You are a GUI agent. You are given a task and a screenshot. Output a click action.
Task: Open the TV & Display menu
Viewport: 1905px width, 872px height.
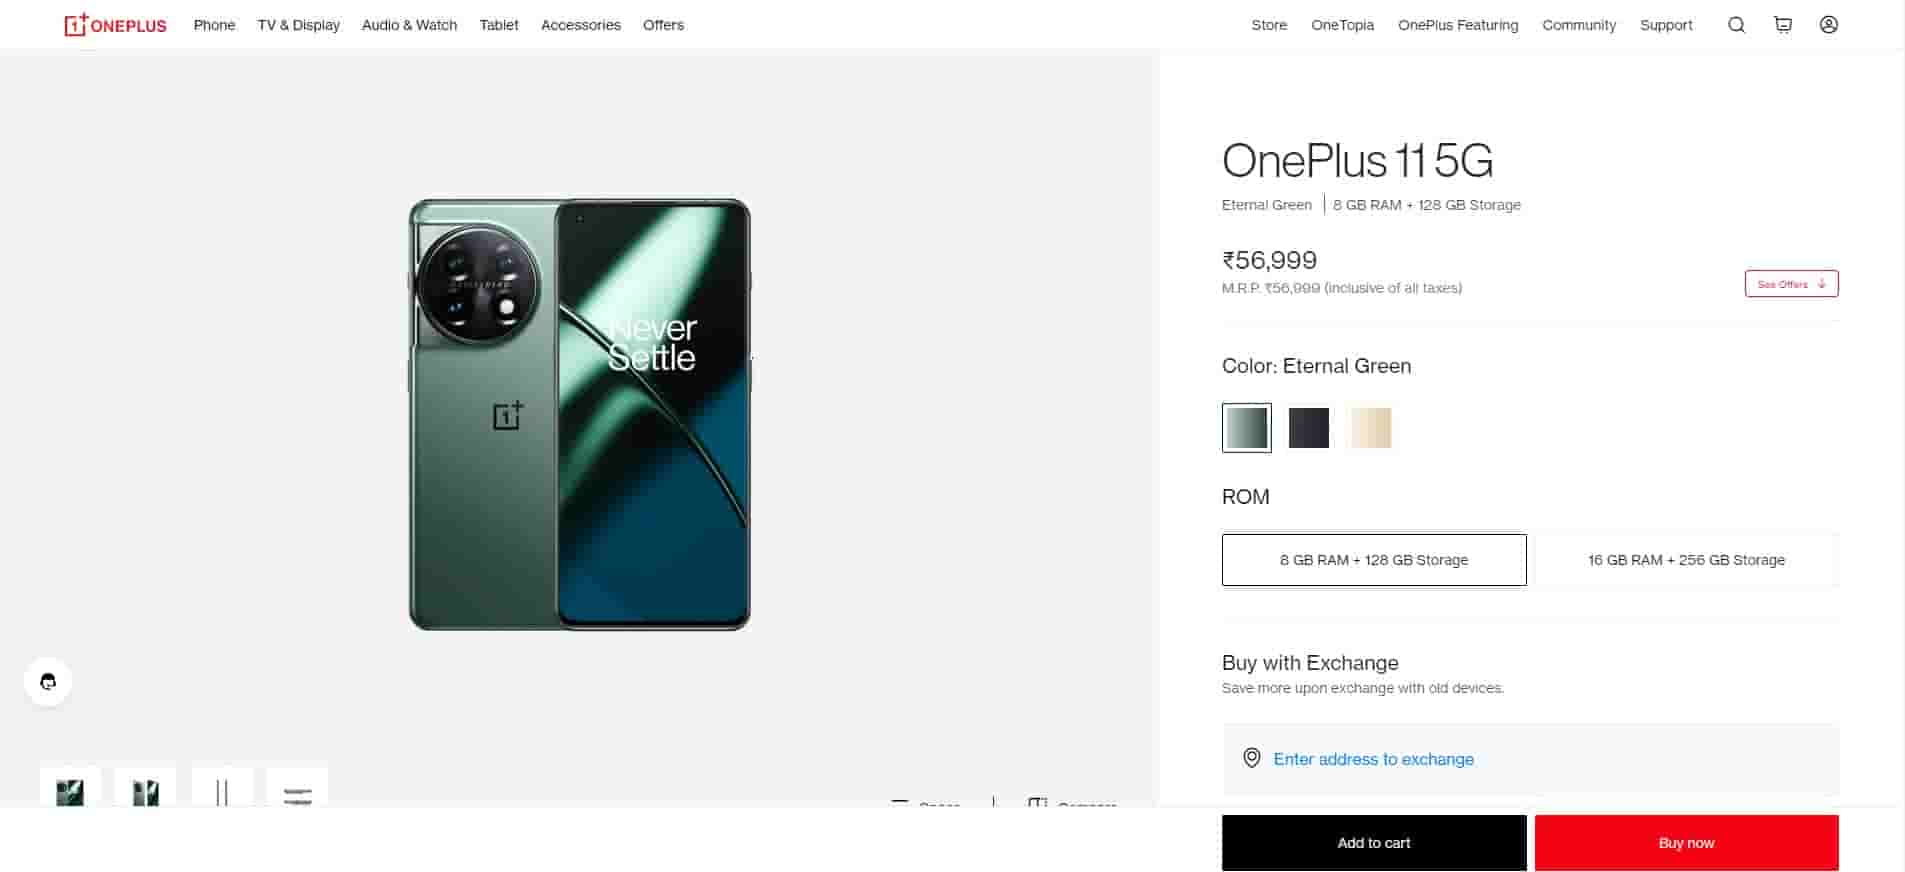pyautogui.click(x=298, y=25)
